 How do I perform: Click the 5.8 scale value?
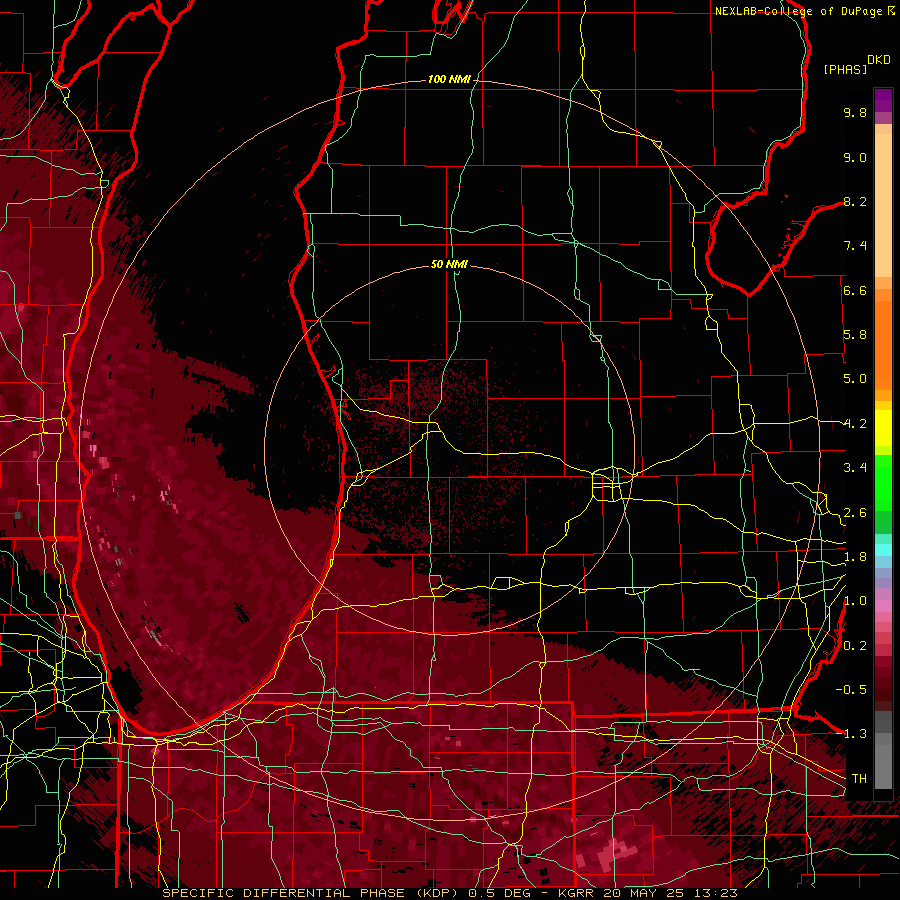pos(855,335)
